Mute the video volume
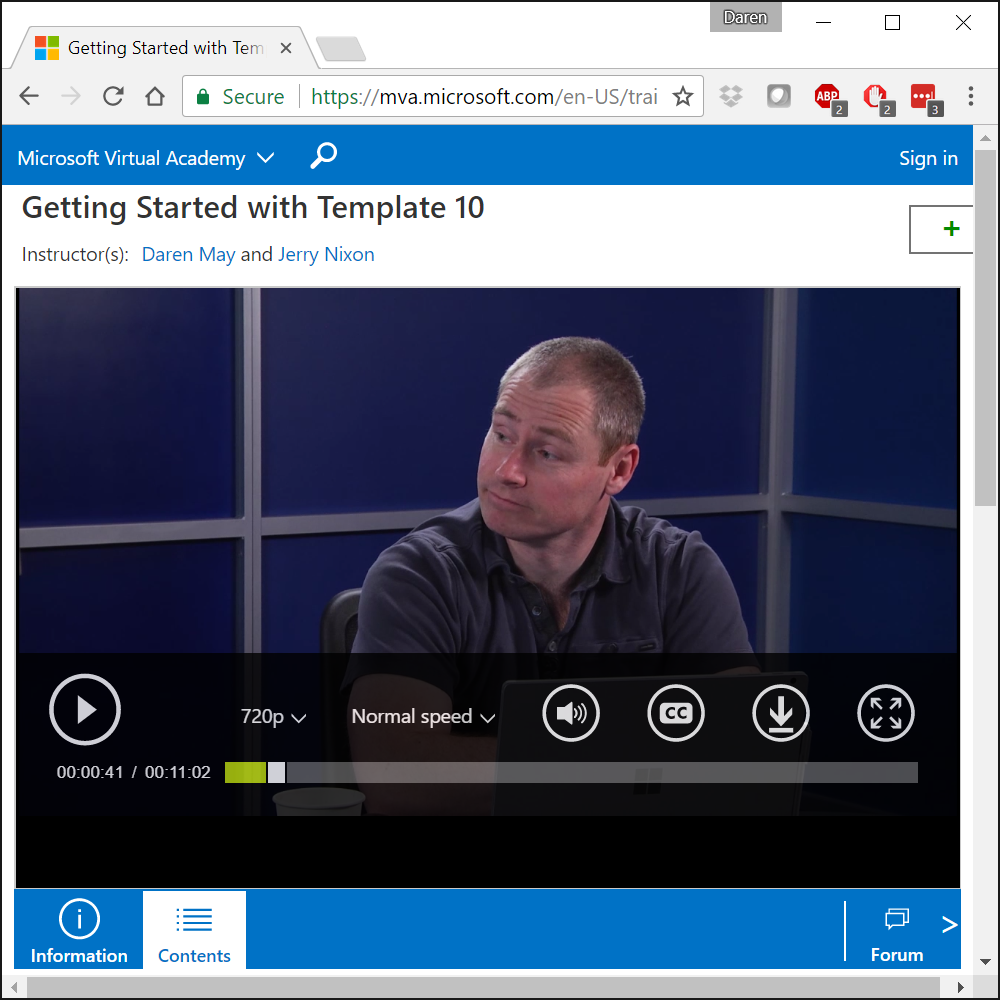Image resolution: width=1000 pixels, height=1000 pixels. tap(571, 713)
